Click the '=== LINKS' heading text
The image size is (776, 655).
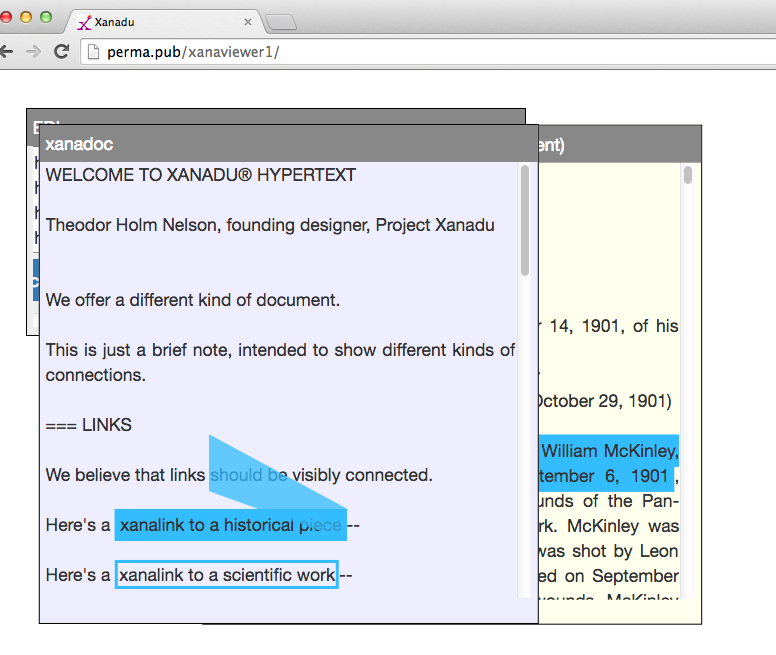[89, 425]
